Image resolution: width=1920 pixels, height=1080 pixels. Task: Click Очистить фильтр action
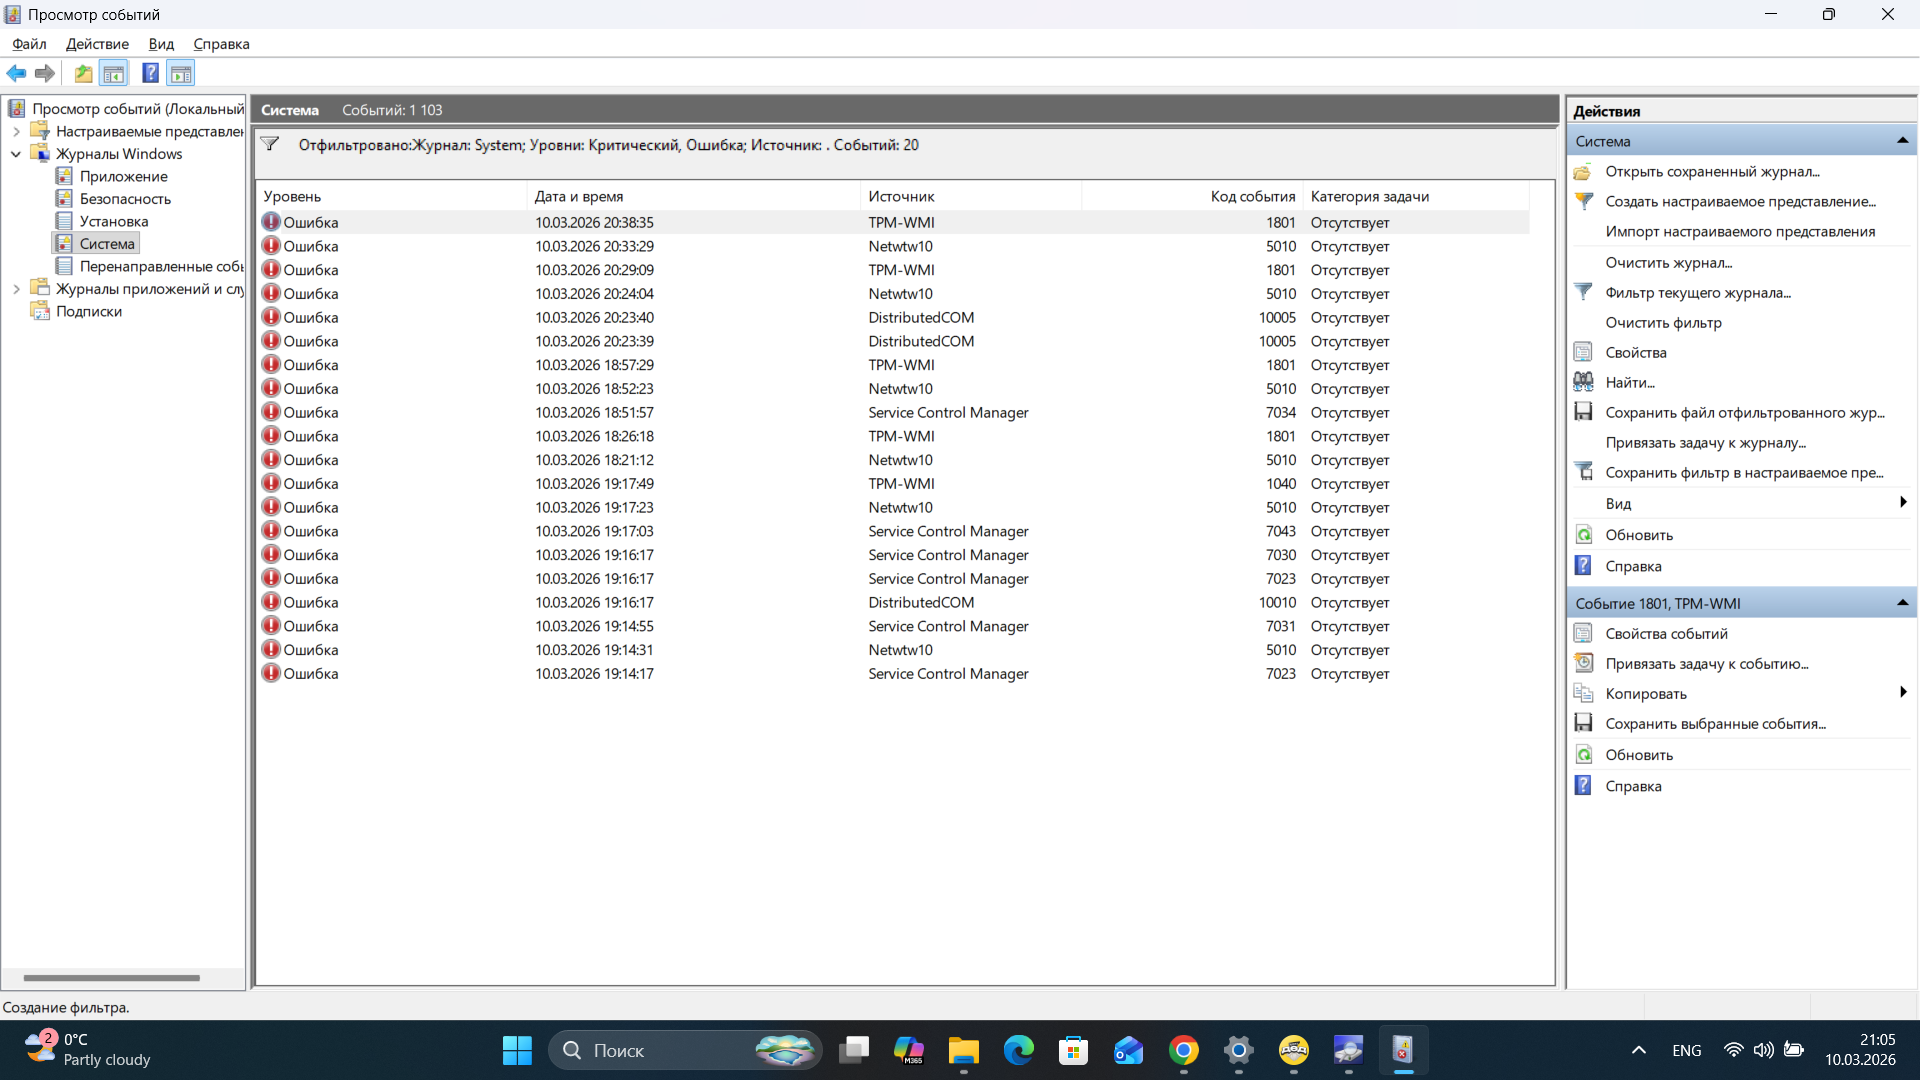(x=1663, y=322)
